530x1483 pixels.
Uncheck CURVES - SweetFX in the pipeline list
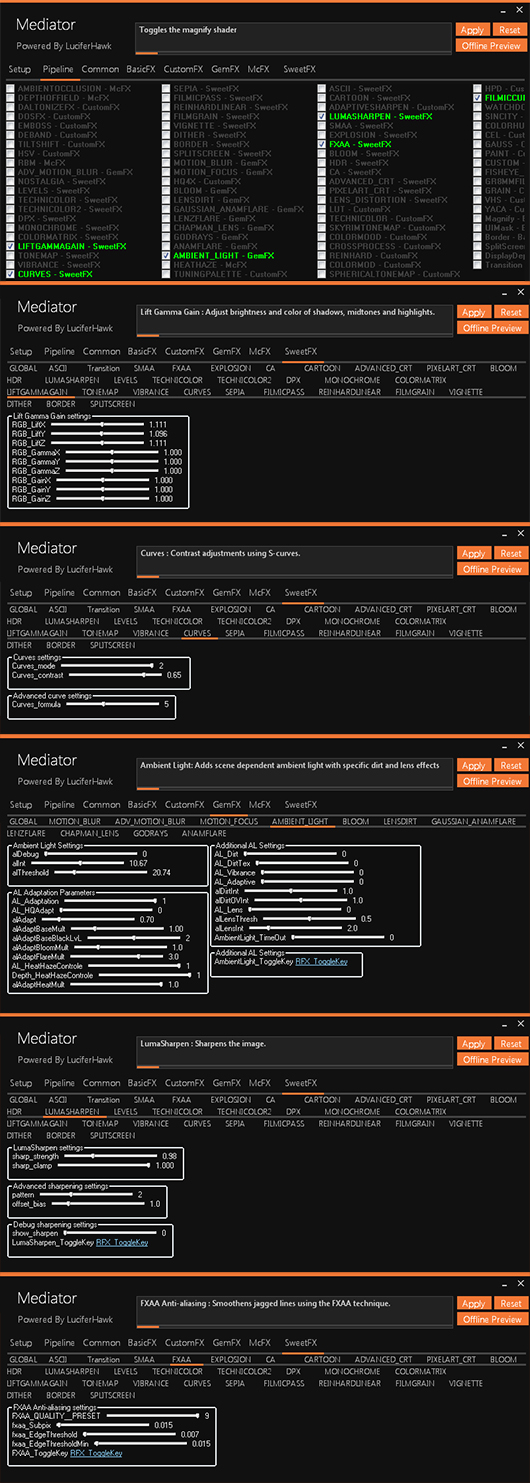coord(11,274)
